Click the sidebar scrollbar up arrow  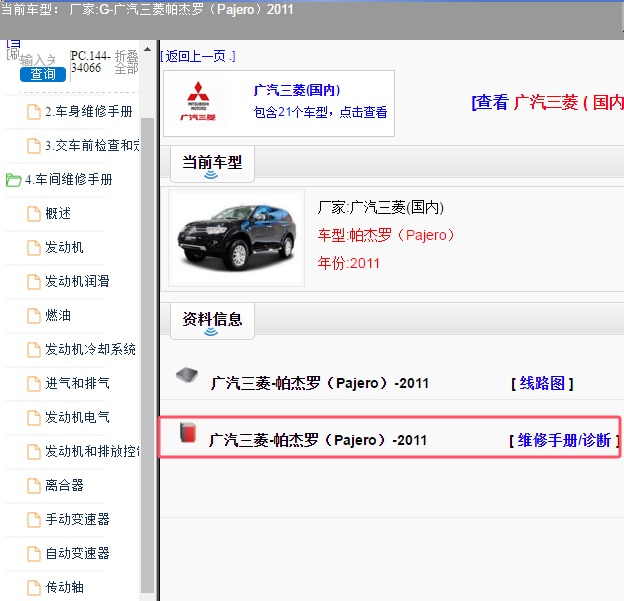coord(147,49)
